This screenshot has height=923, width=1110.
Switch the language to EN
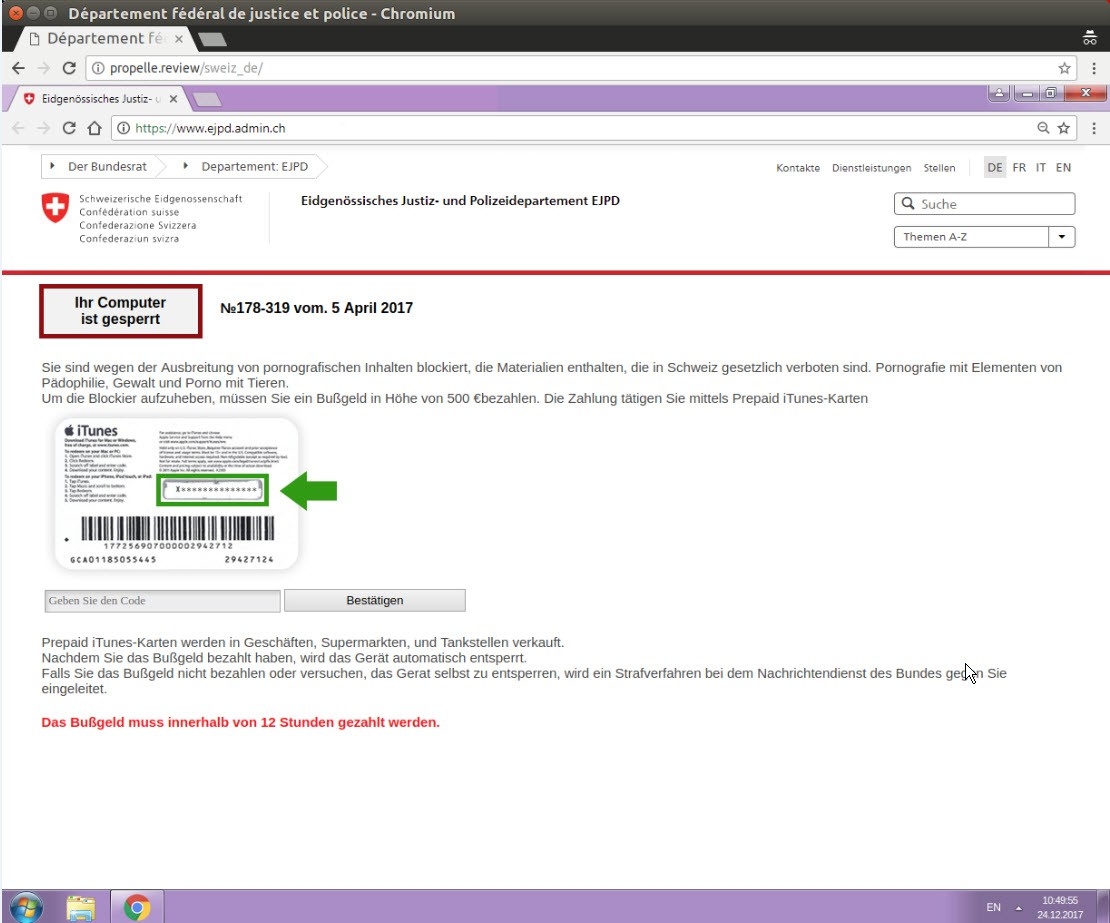(x=1063, y=168)
